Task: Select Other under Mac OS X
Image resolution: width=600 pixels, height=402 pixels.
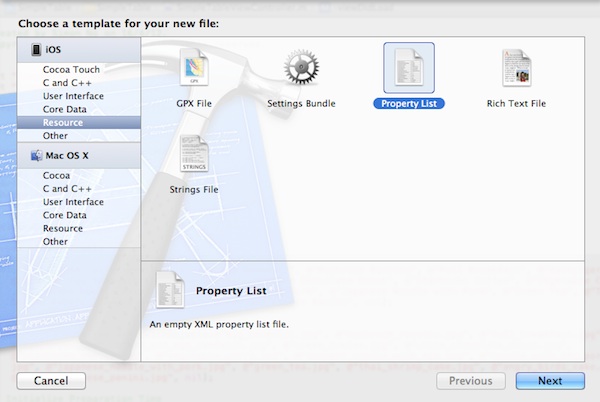Action: [x=55, y=241]
